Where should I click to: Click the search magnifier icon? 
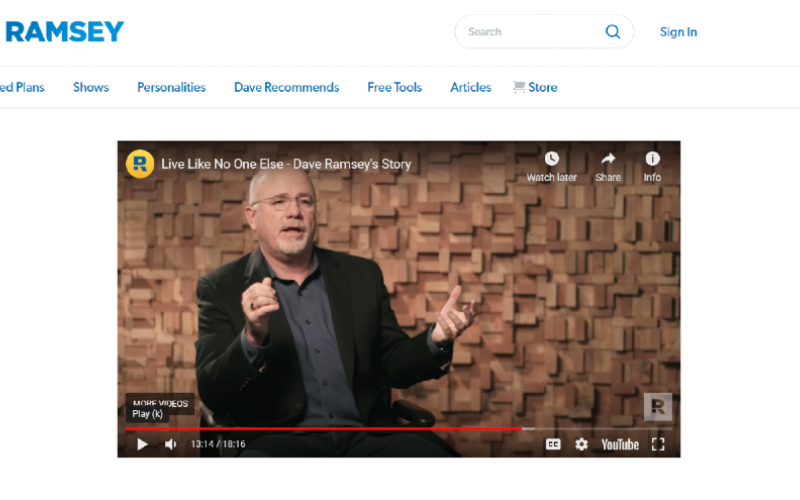click(x=612, y=32)
